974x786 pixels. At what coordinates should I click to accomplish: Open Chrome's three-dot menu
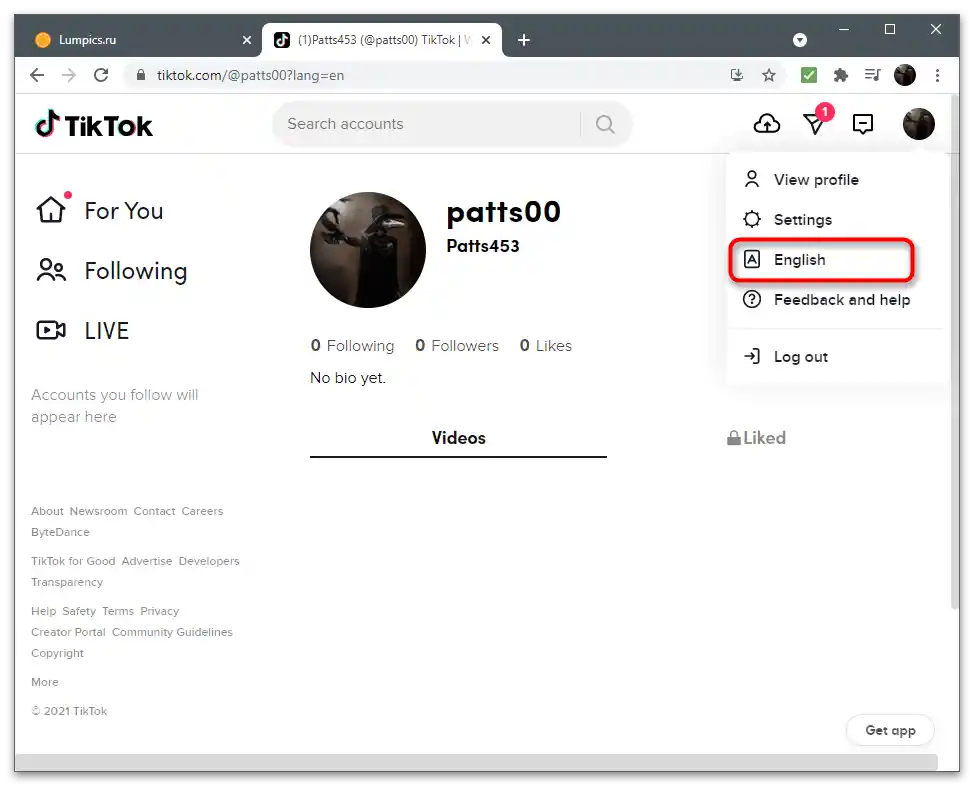click(x=937, y=75)
